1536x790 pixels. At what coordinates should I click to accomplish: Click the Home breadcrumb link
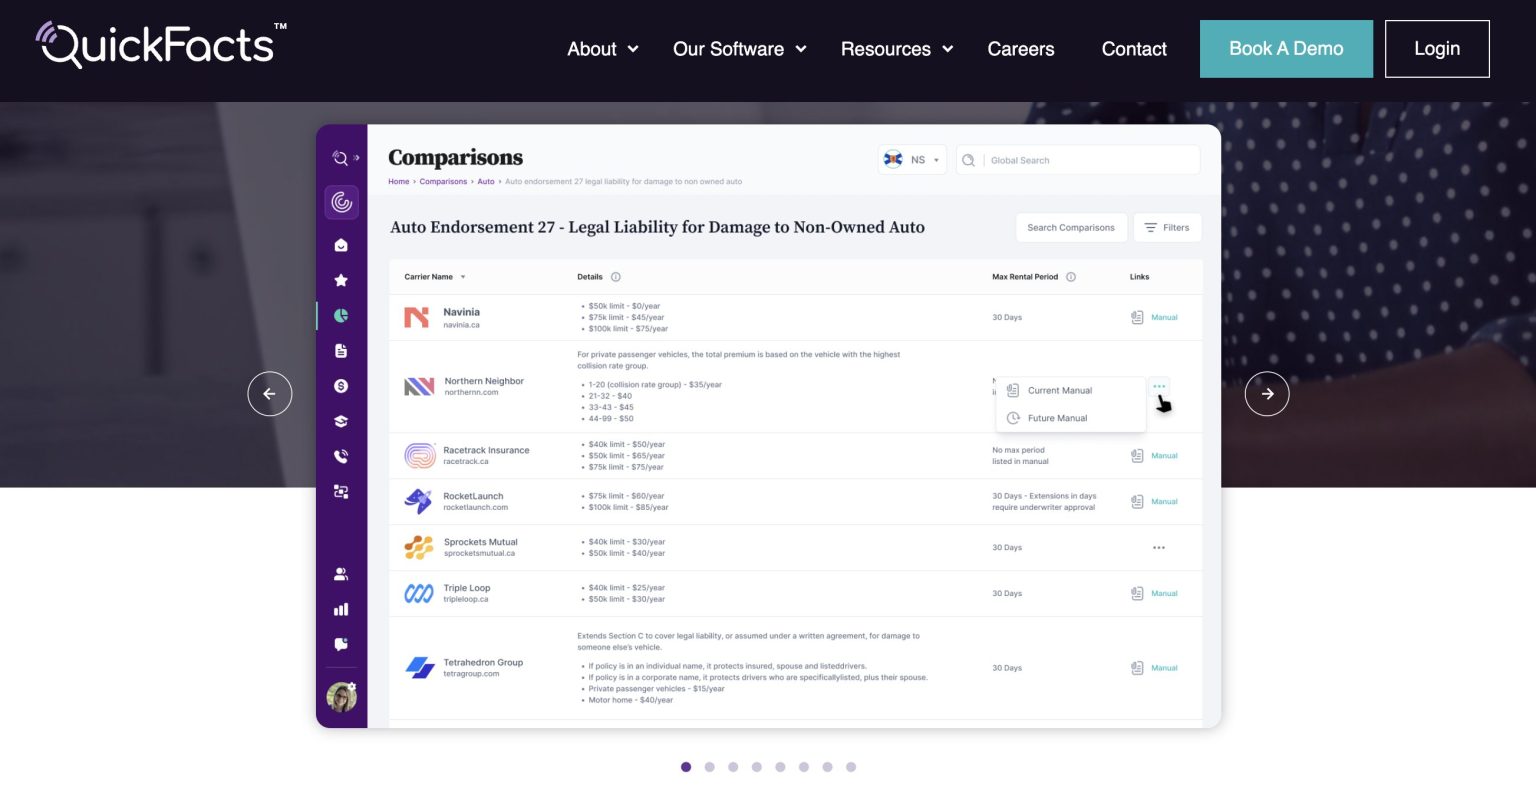[x=399, y=182]
